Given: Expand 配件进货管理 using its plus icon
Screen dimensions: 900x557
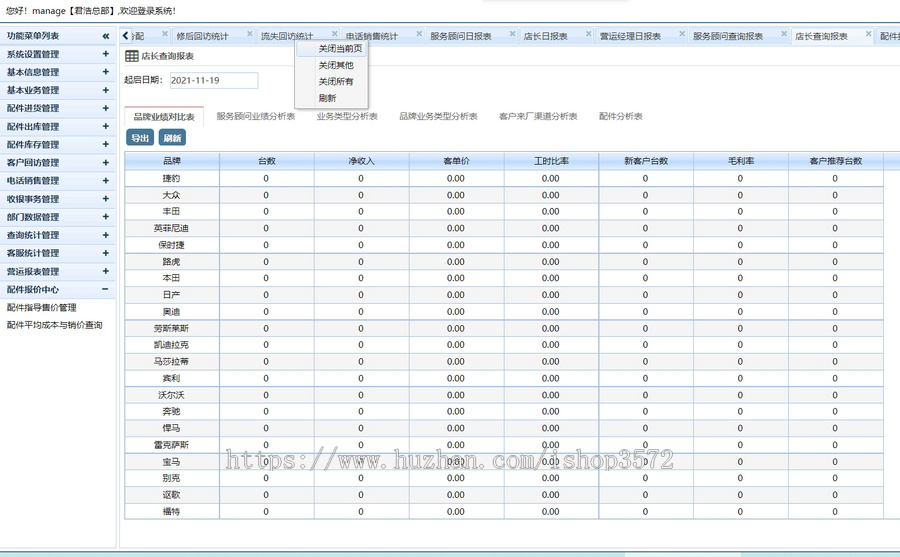Looking at the screenshot, I should pyautogui.click(x=106, y=108).
